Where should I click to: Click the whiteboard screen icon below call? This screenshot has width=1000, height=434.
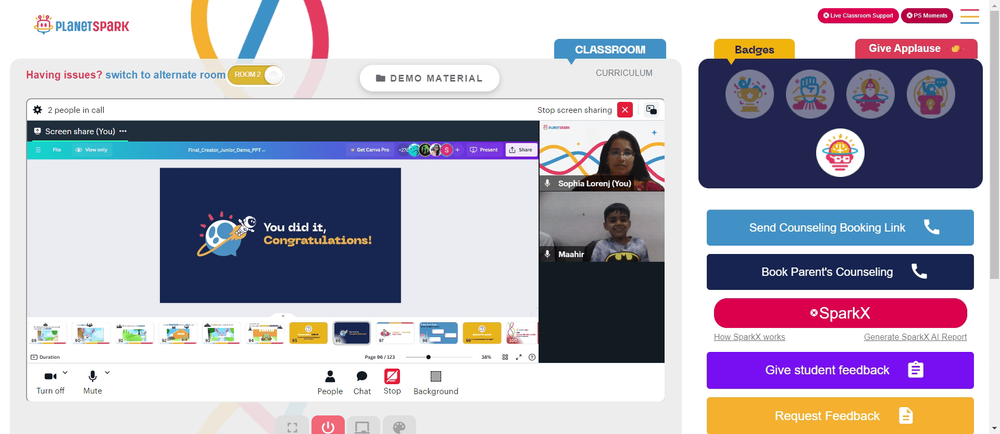point(364,426)
